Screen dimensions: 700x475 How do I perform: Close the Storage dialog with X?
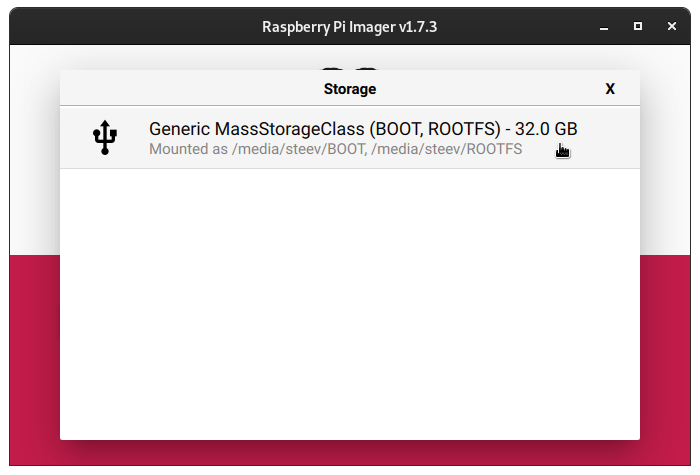(x=610, y=89)
